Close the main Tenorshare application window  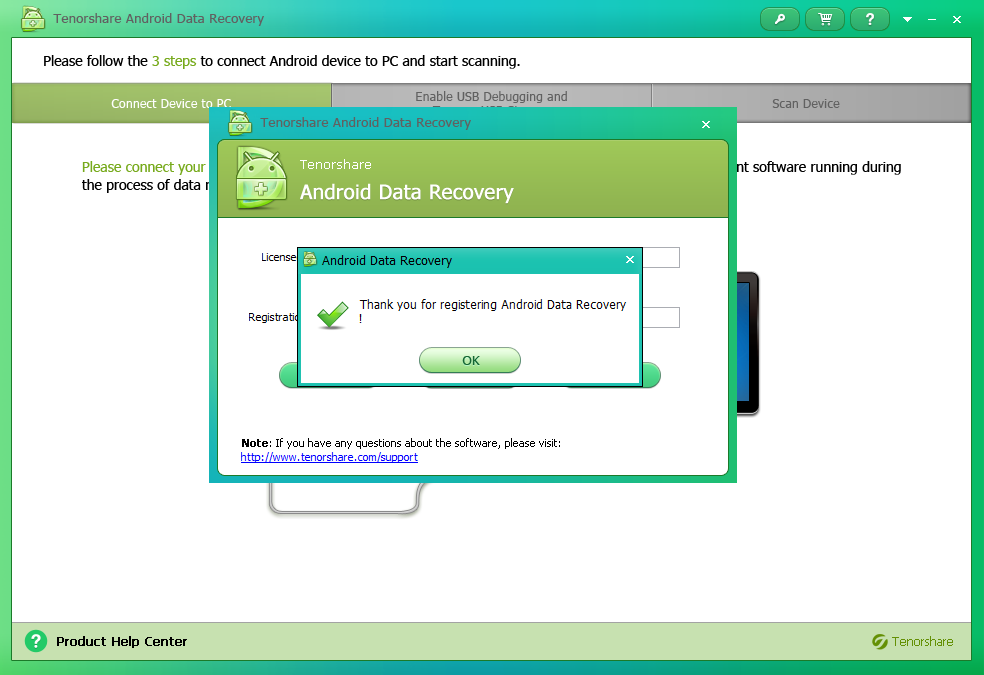[957, 19]
